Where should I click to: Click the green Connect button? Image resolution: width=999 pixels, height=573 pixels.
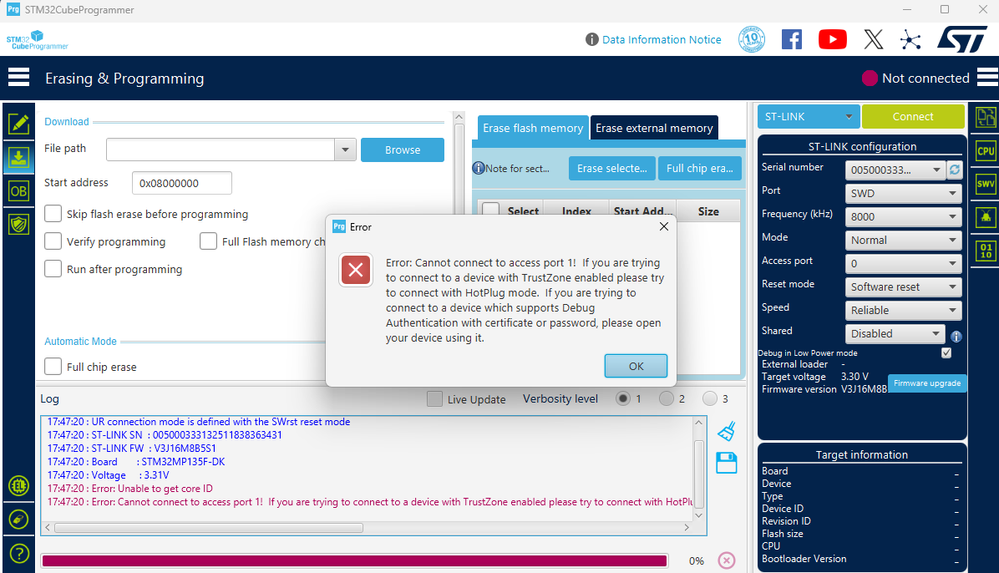click(913, 117)
